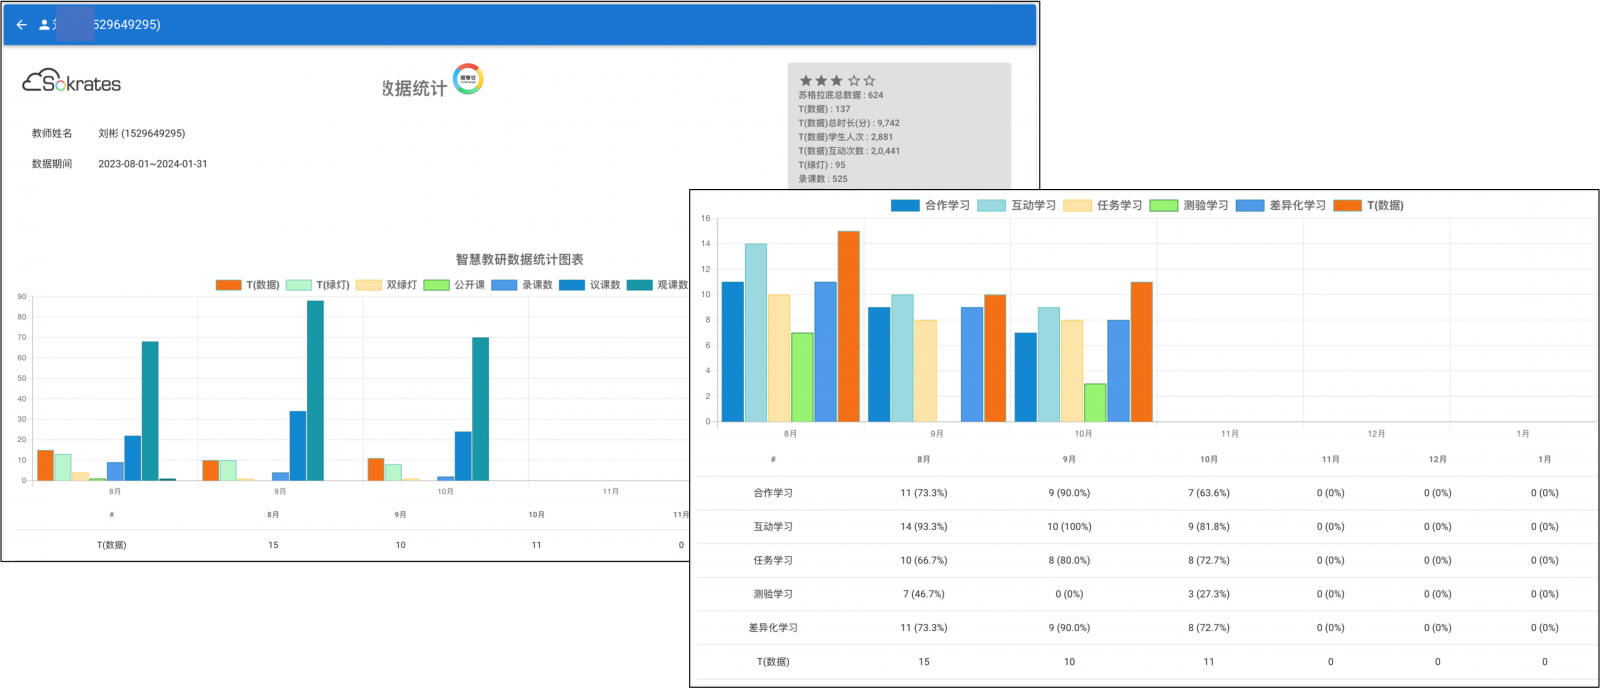Toggle the 观课数 legend entry

pos(671,285)
